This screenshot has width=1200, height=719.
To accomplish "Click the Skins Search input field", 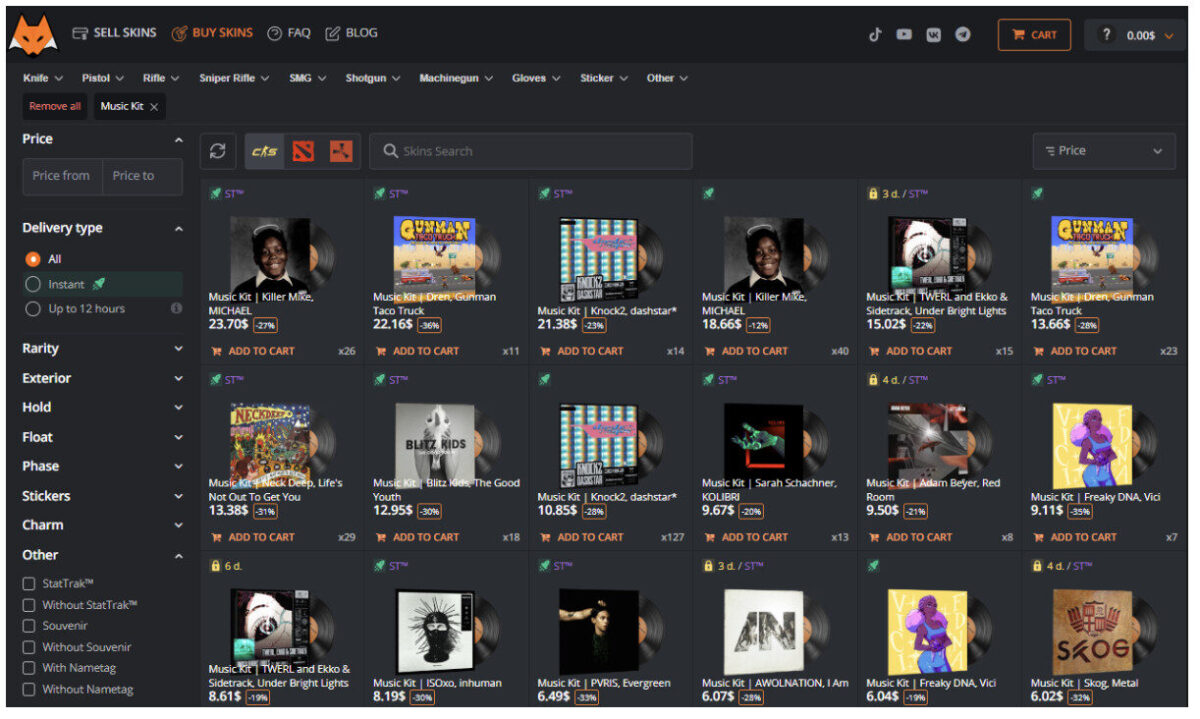I will 530,151.
